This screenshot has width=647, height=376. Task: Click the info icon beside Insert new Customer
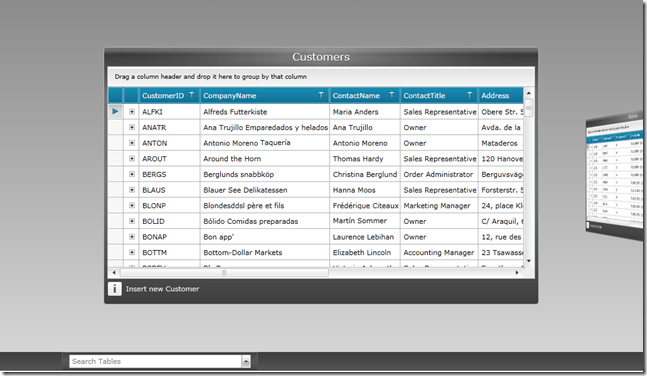click(x=115, y=289)
